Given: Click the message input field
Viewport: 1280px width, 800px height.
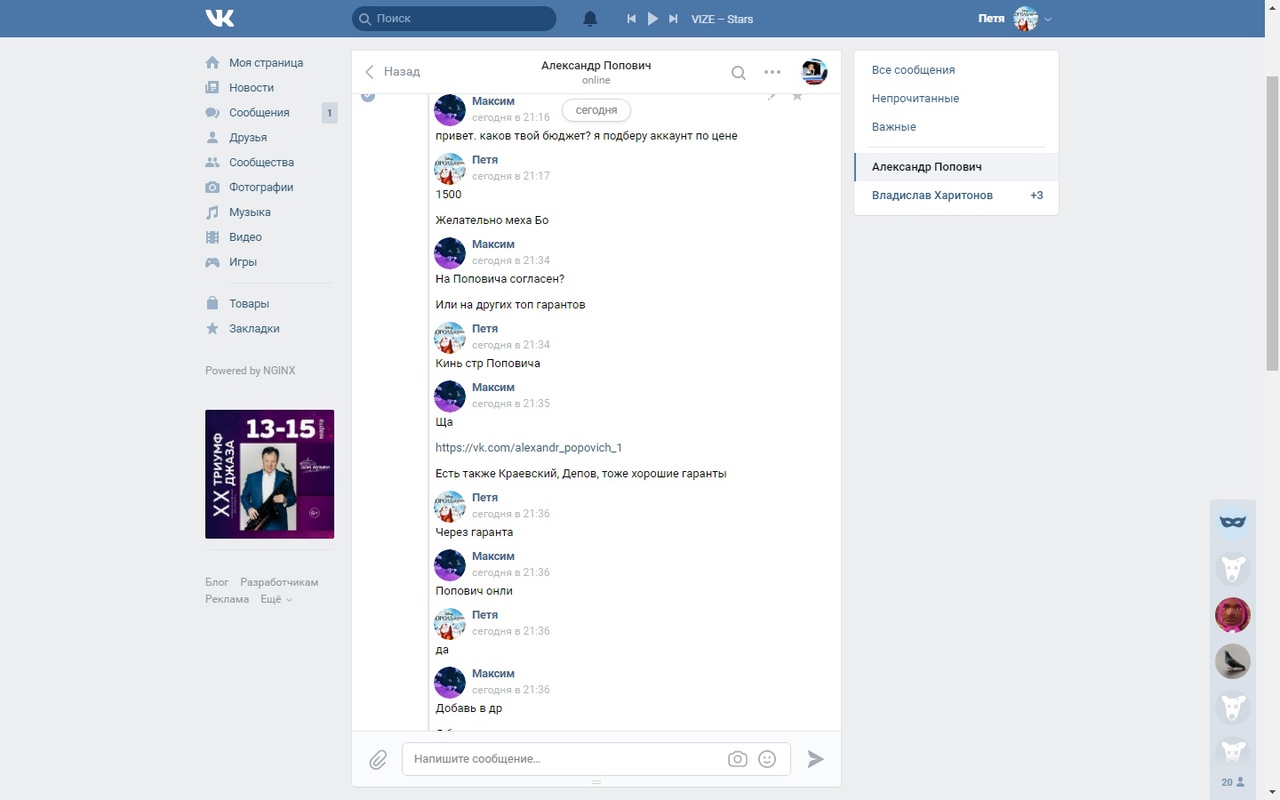Looking at the screenshot, I should (x=565, y=759).
